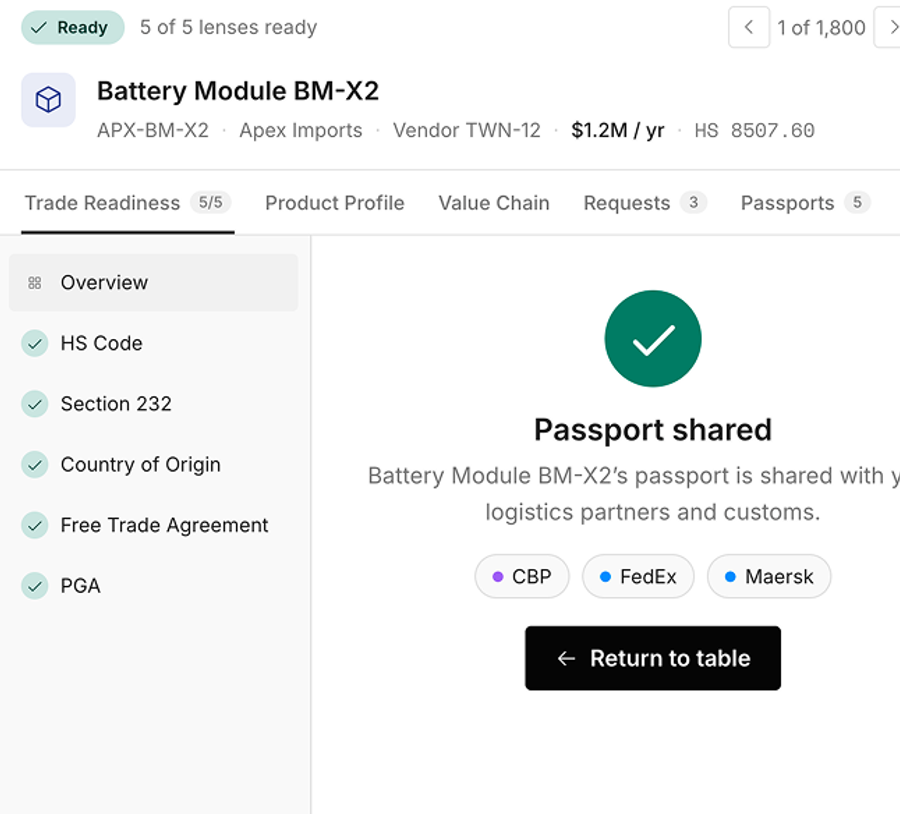This screenshot has height=814, width=900.
Task: Click the Country of Origin check icon
Action: (34, 464)
